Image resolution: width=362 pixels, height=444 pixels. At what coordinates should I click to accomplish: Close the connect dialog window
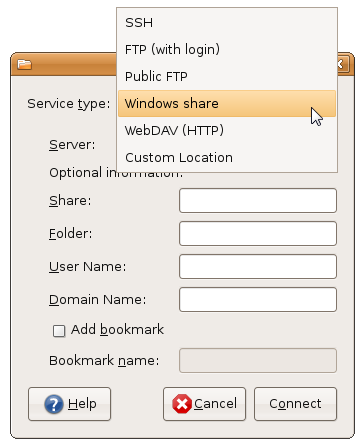coord(343,64)
